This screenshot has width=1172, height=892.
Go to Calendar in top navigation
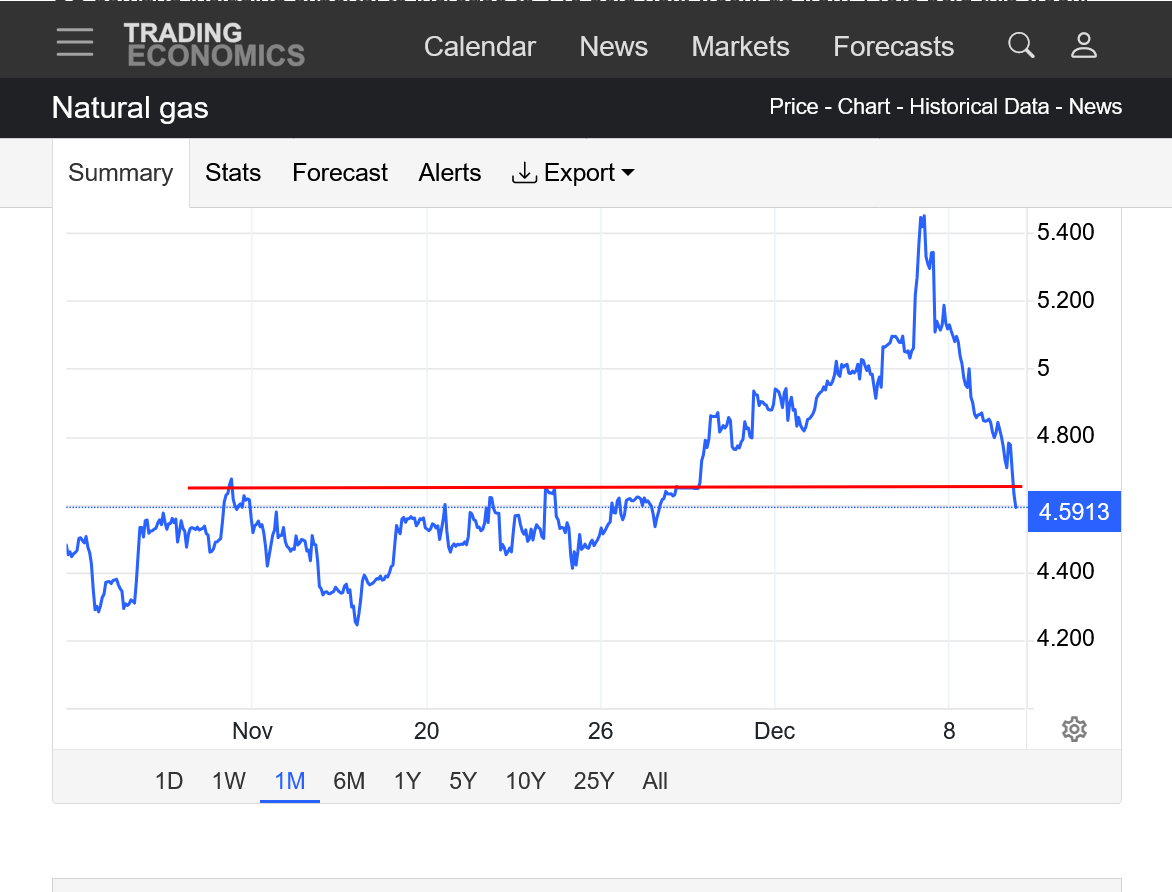480,47
